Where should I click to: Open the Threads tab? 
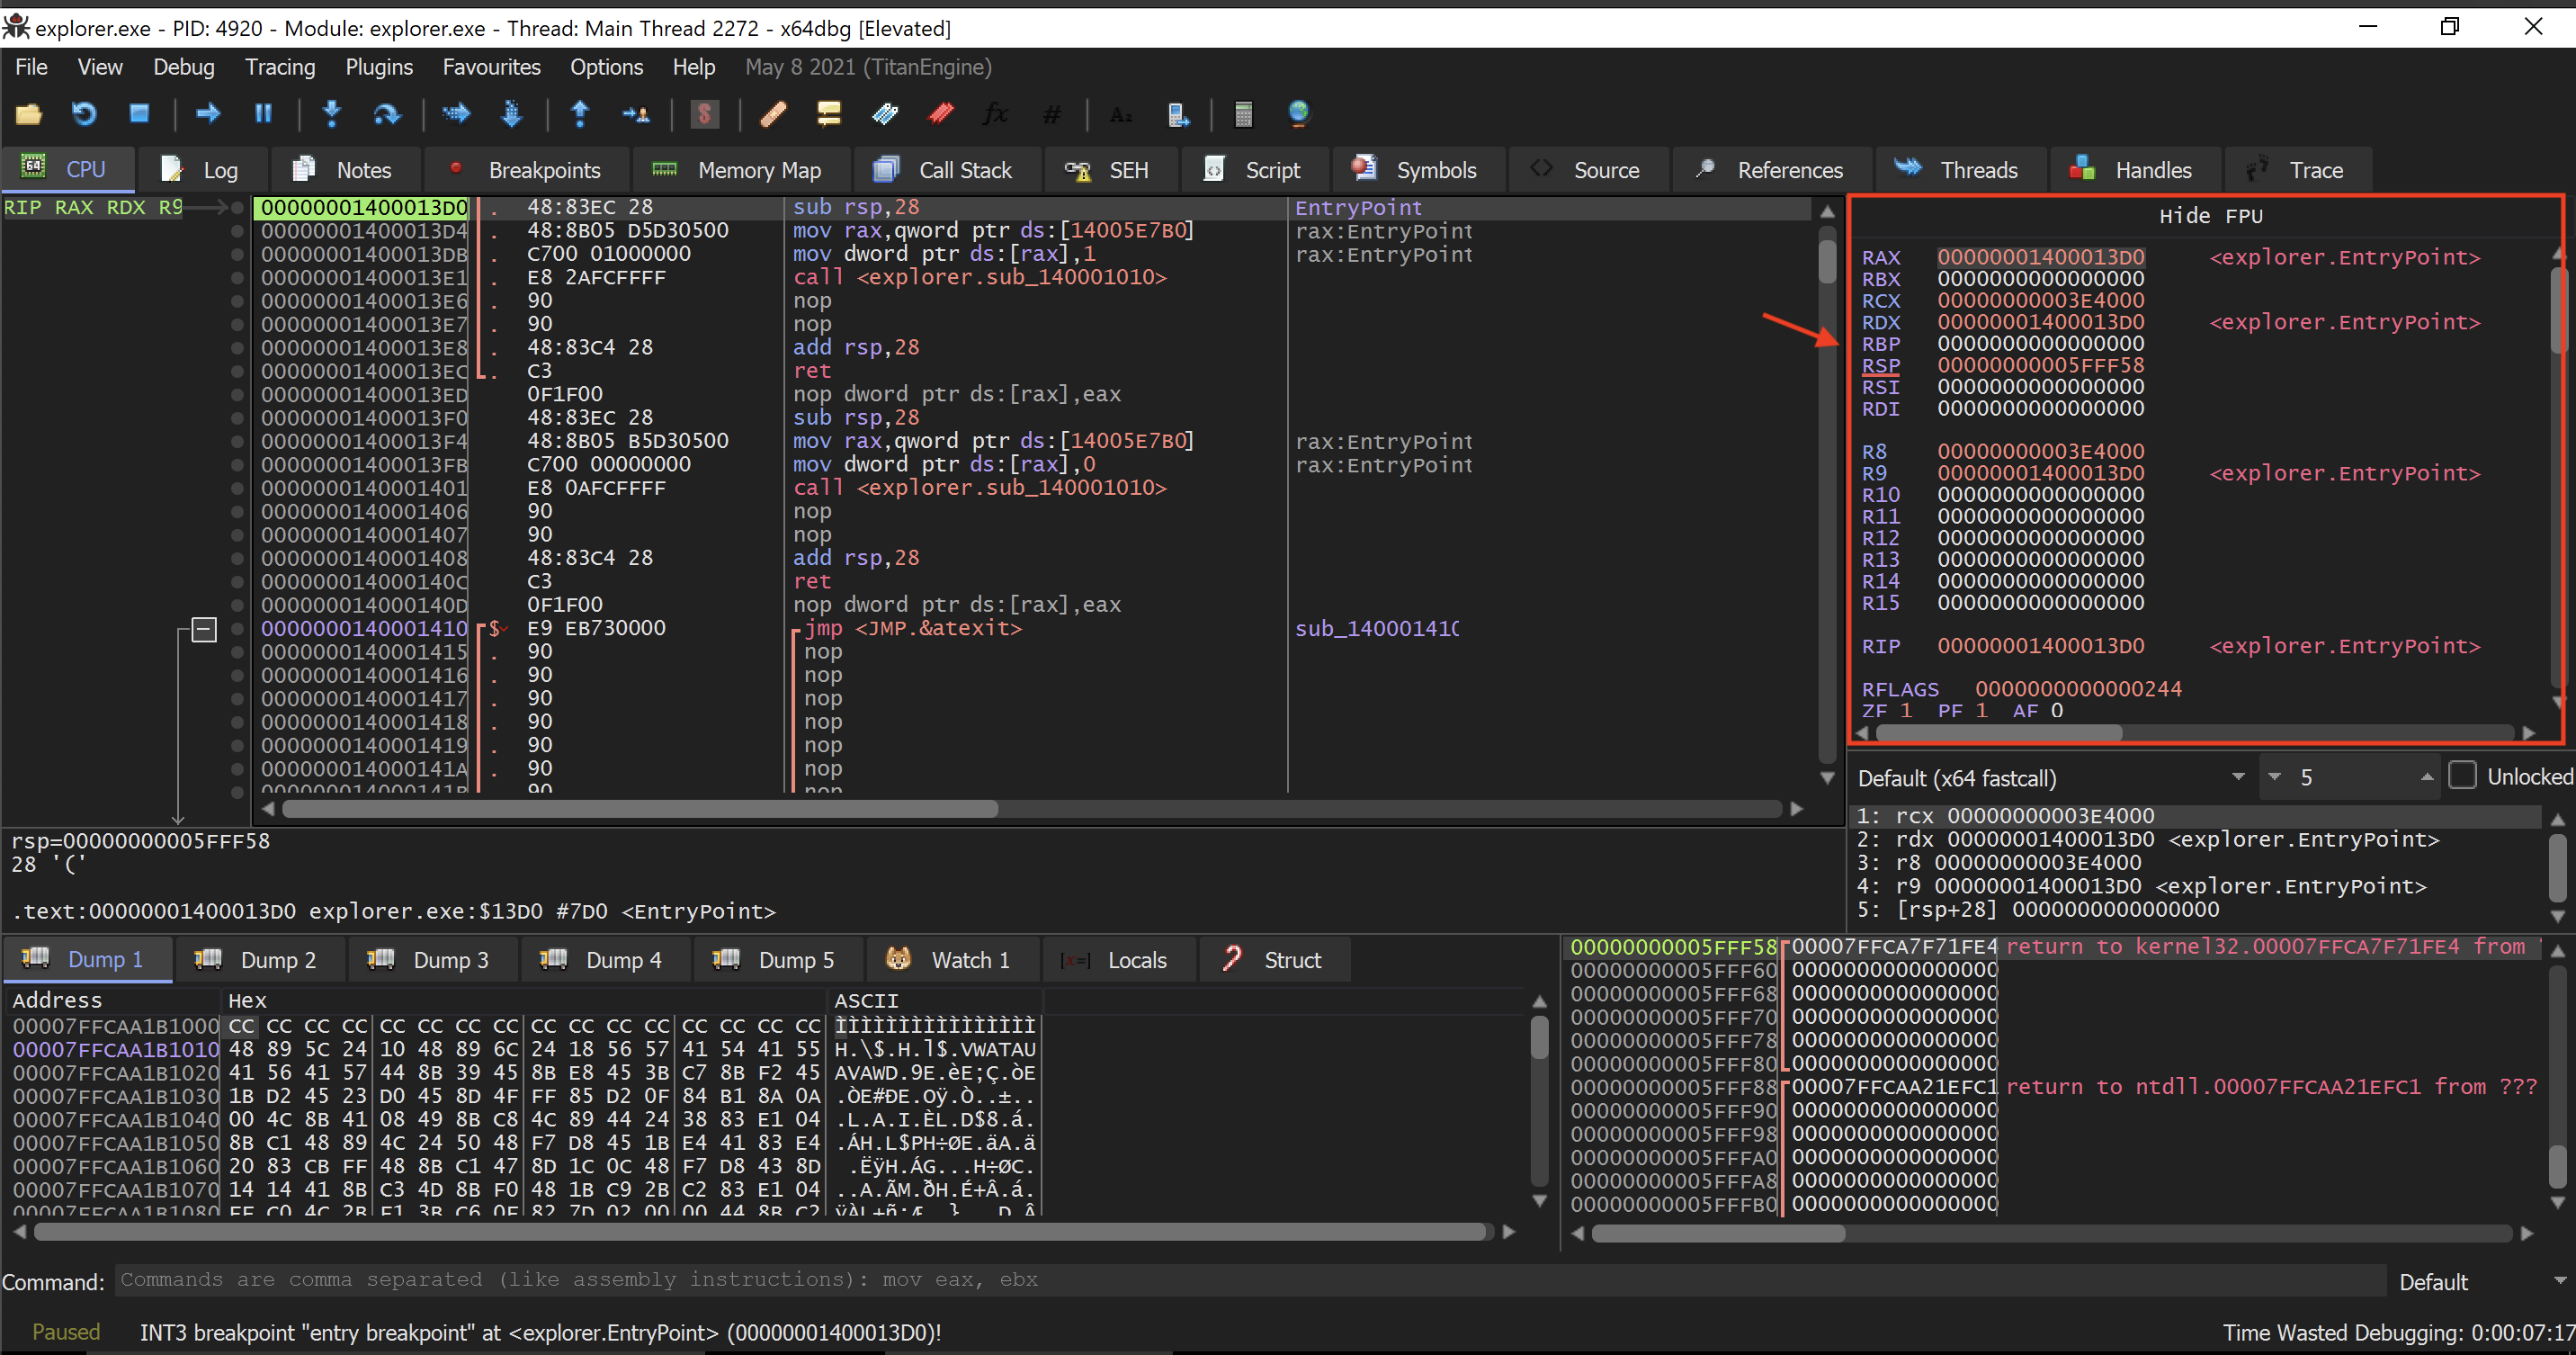pos(1959,170)
